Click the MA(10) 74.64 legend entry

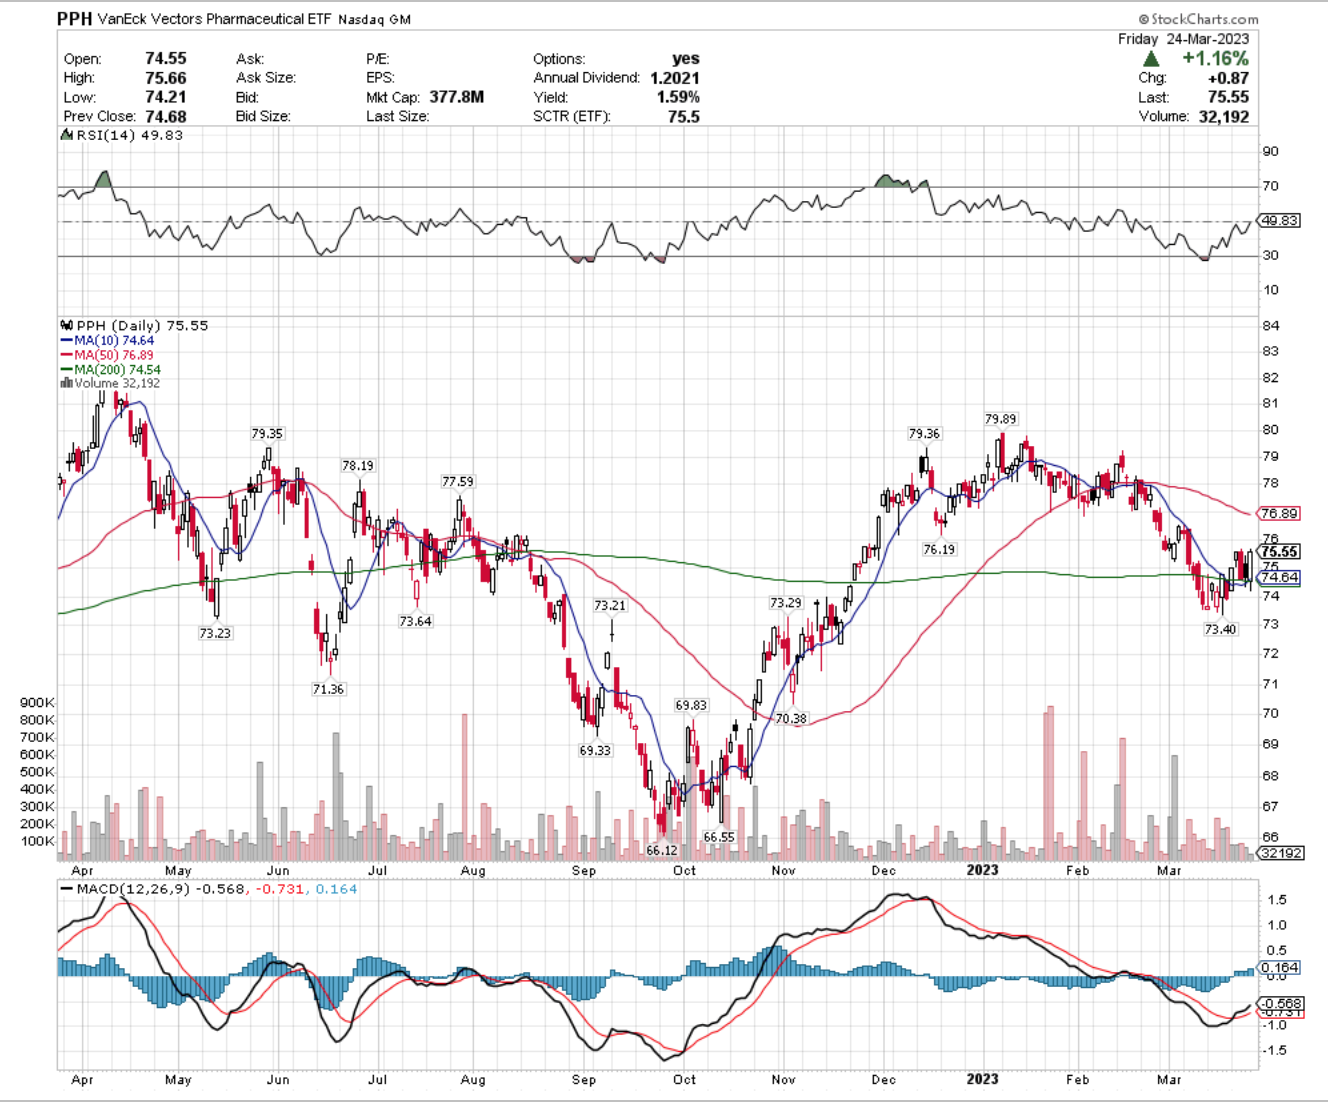tap(114, 340)
